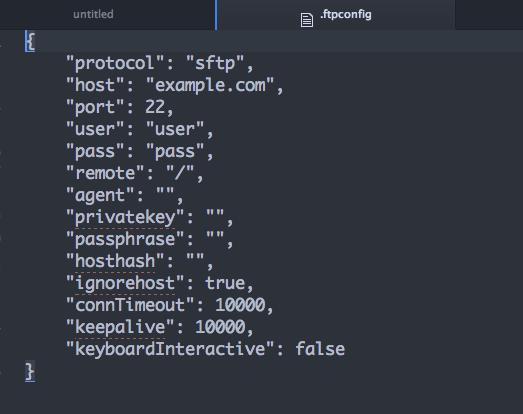This screenshot has height=414, width=523.
Task: Click the true value of ignorehost
Action: (225, 283)
